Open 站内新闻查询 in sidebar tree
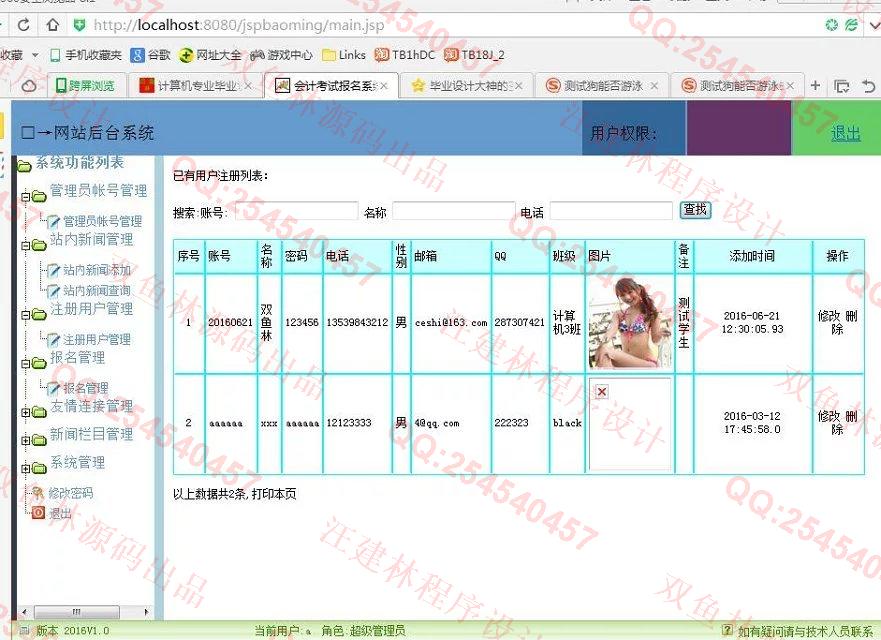The image size is (881, 640). [96, 291]
